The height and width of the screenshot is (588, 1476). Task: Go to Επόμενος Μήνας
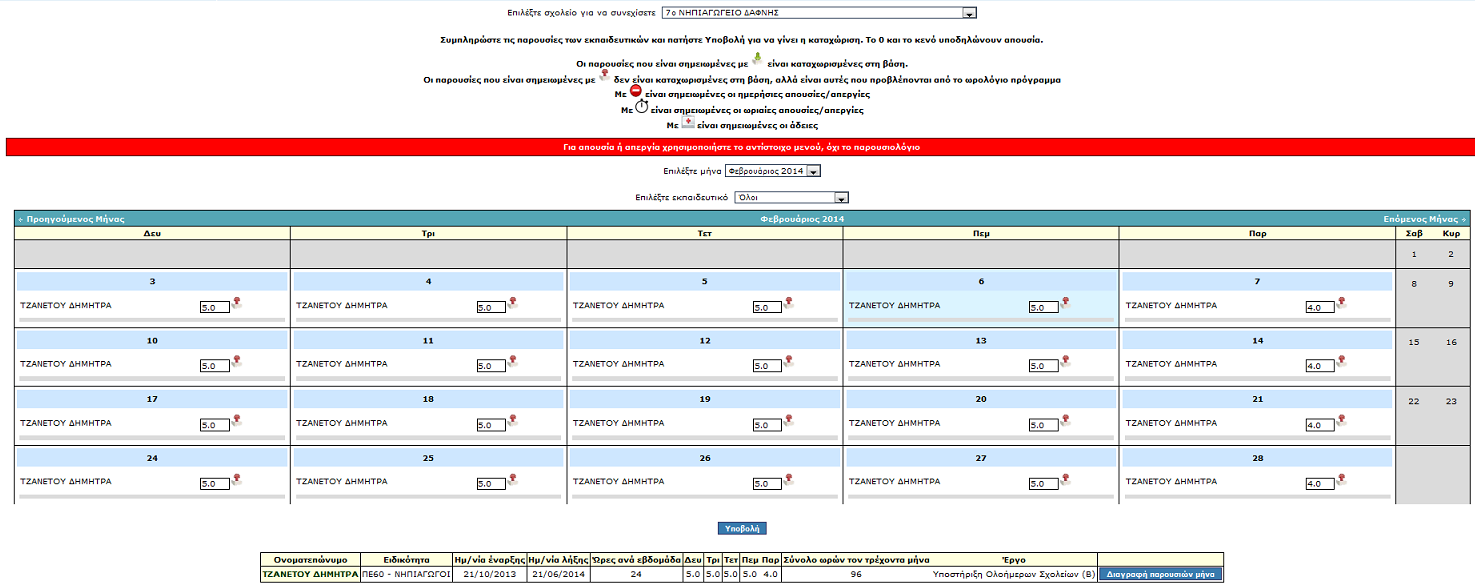click(x=1425, y=218)
